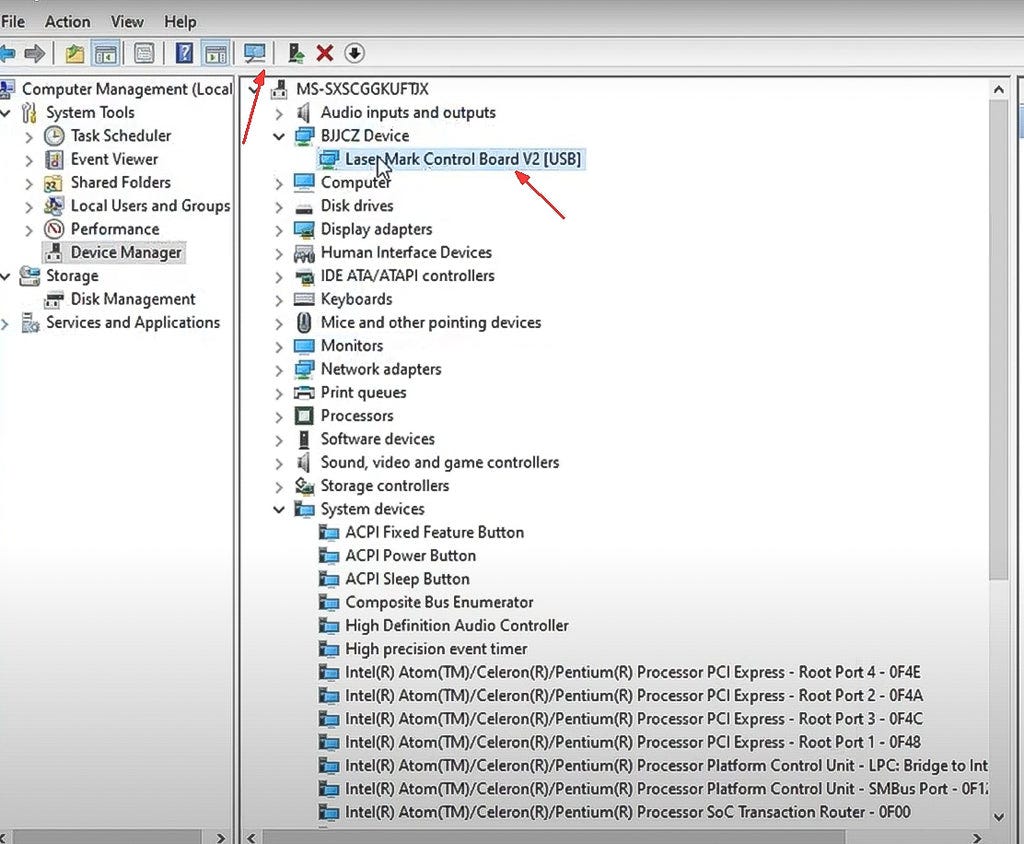1024x844 pixels.
Task: Click the down-arrow circle toolbar icon
Action: pyautogui.click(x=354, y=54)
